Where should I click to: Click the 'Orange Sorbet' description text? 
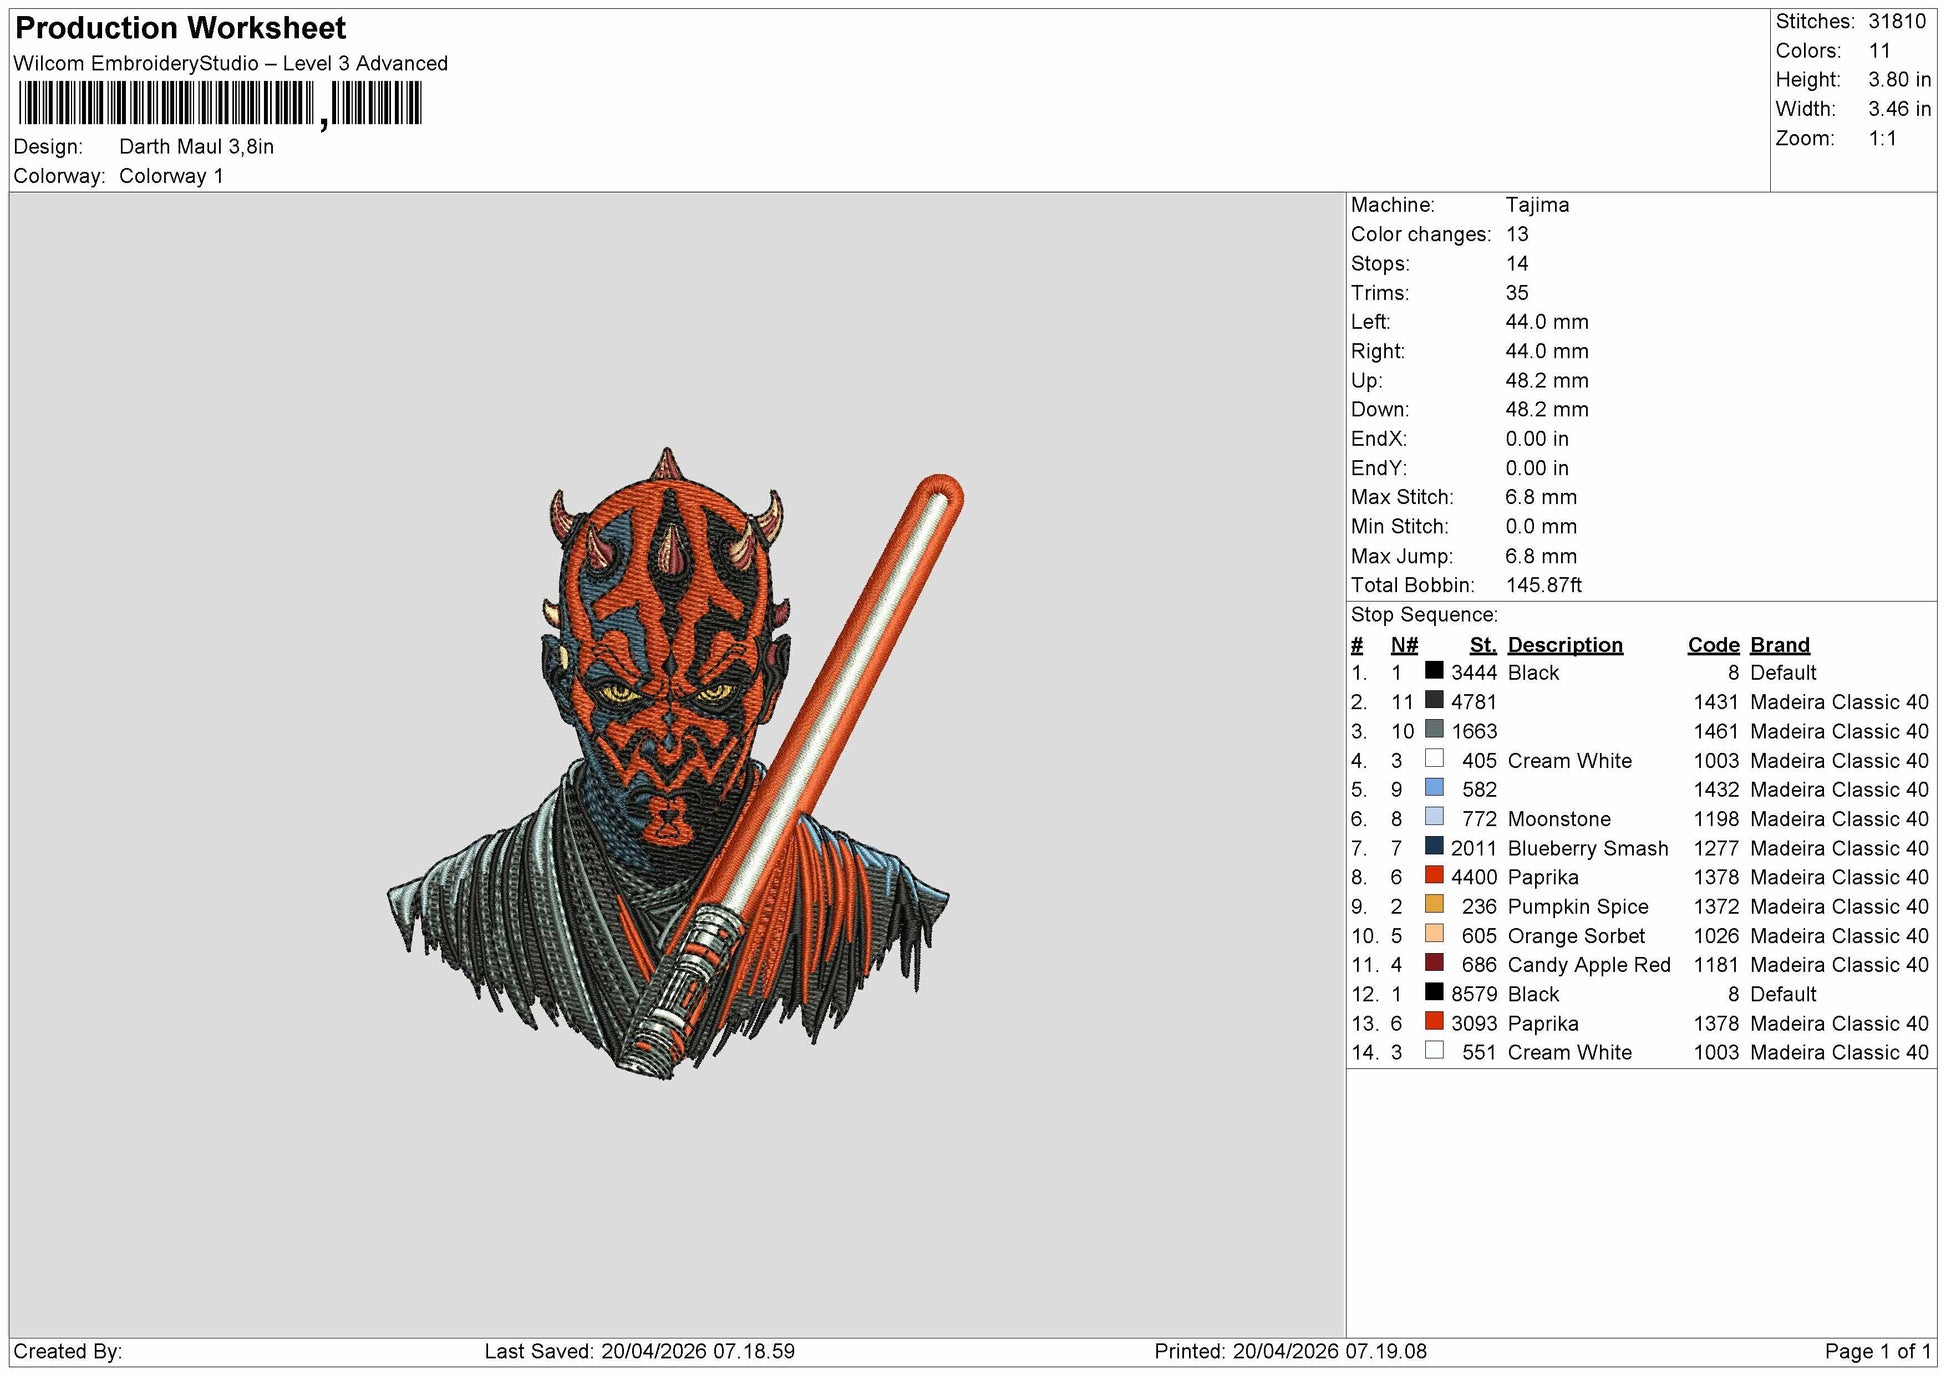tap(1576, 936)
